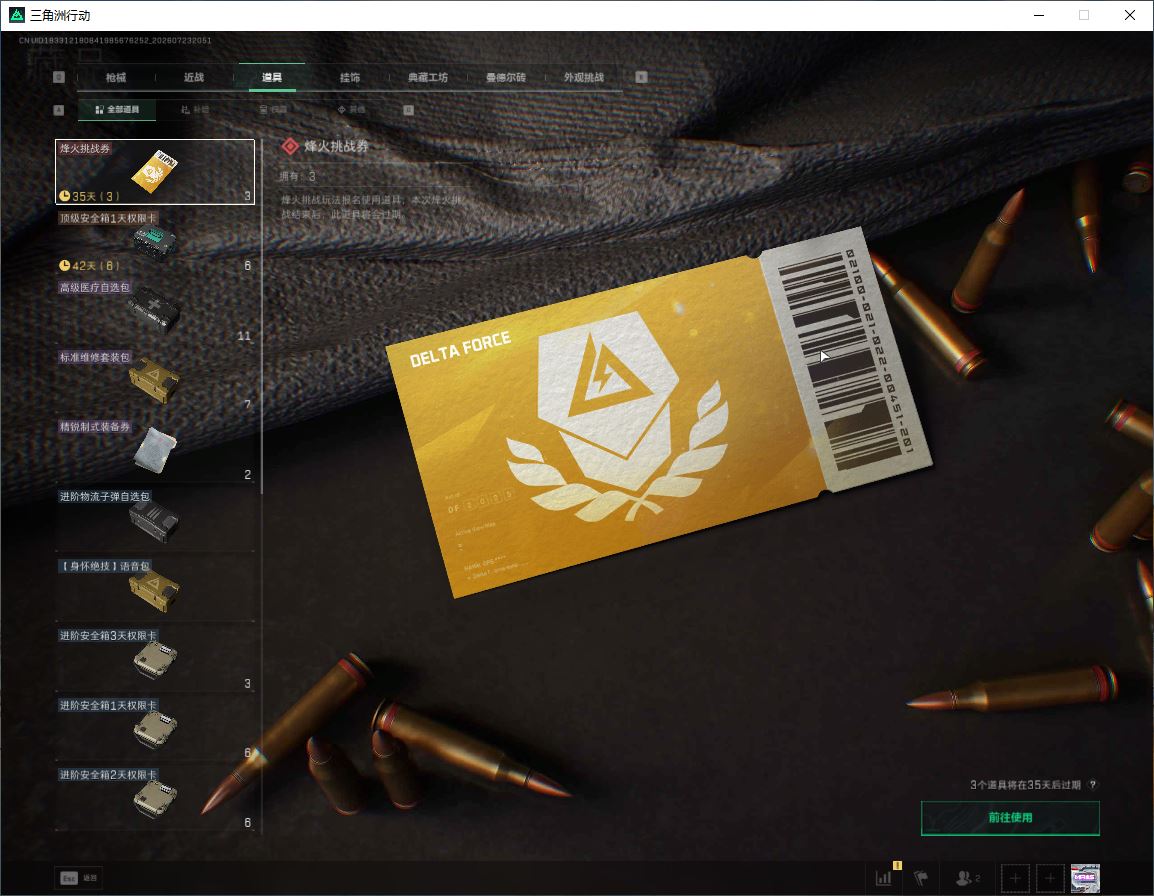This screenshot has width=1154, height=896.
Task: Open the friends icon showing 2
Action: 967,878
